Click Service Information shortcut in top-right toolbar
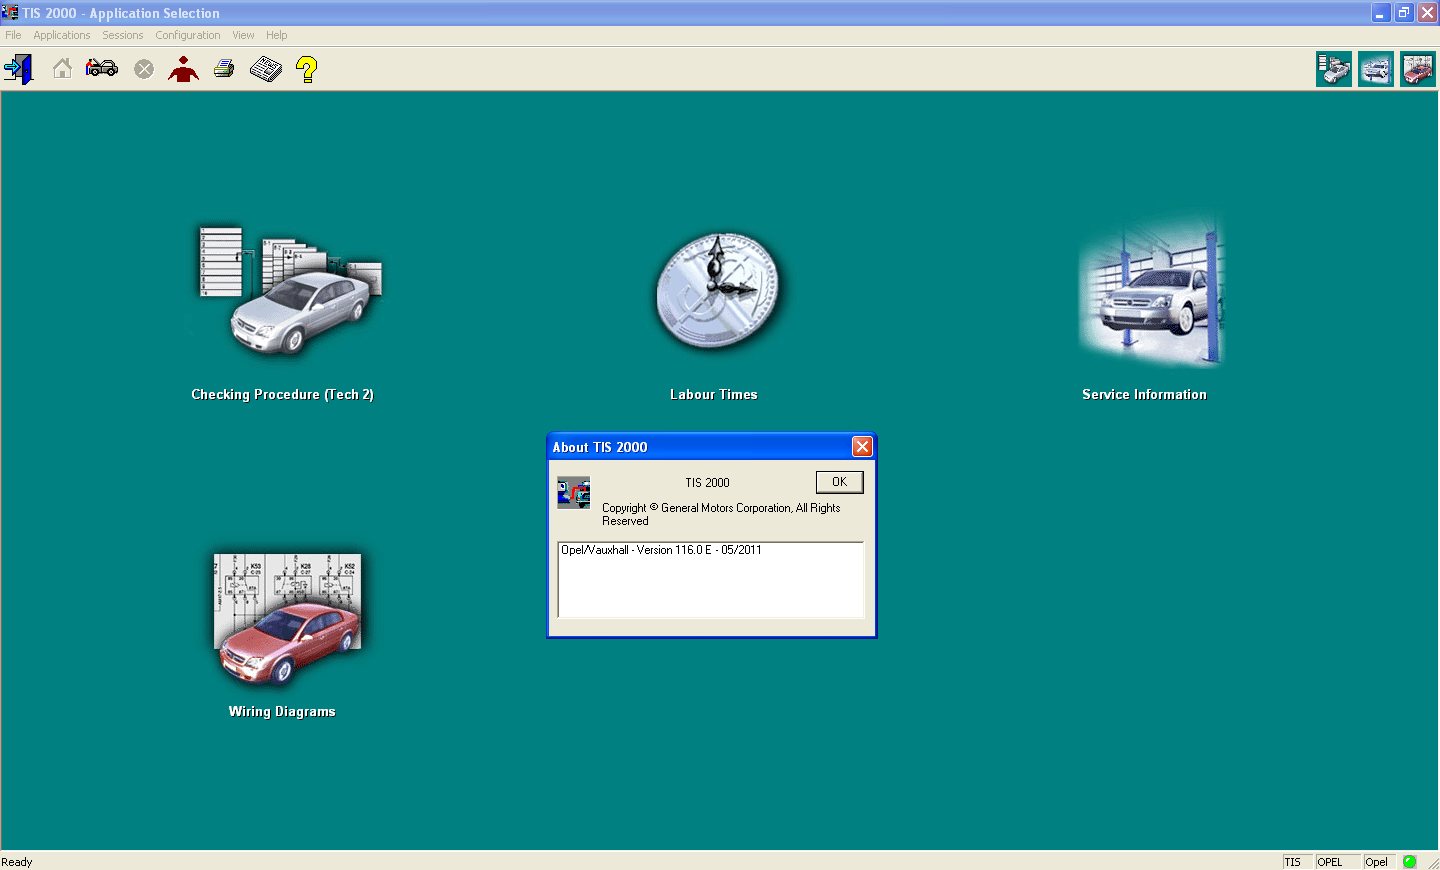Image resolution: width=1440 pixels, height=870 pixels. click(1376, 70)
